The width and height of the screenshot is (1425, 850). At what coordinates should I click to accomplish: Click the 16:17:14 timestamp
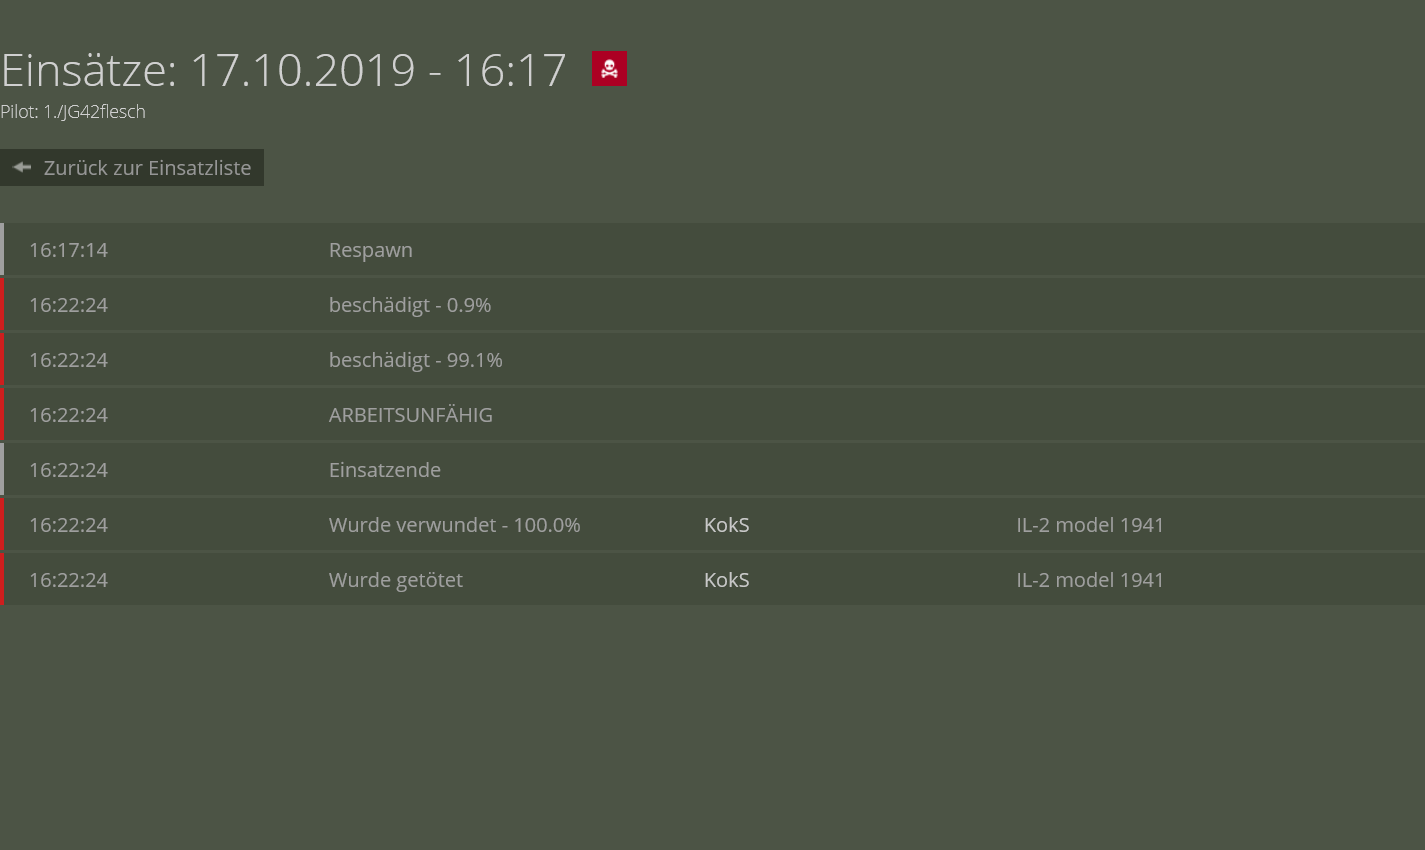pyautogui.click(x=68, y=250)
